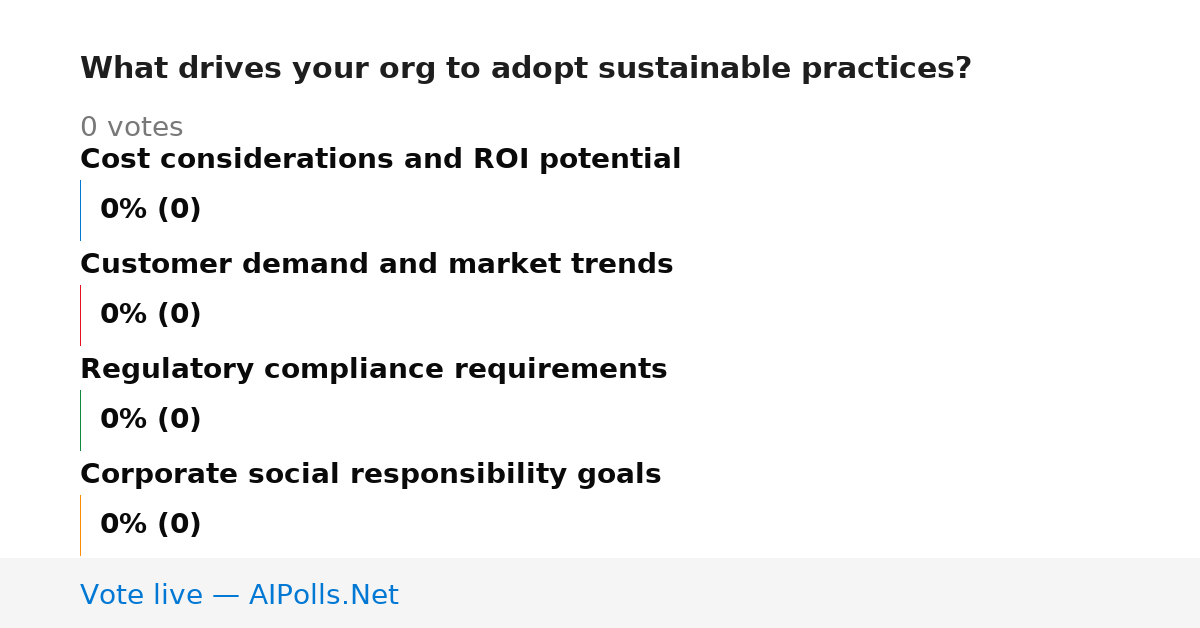Click the 0% (0) result under Corporate social responsibility
Image resolution: width=1200 pixels, height=628 pixels.
coord(151,525)
